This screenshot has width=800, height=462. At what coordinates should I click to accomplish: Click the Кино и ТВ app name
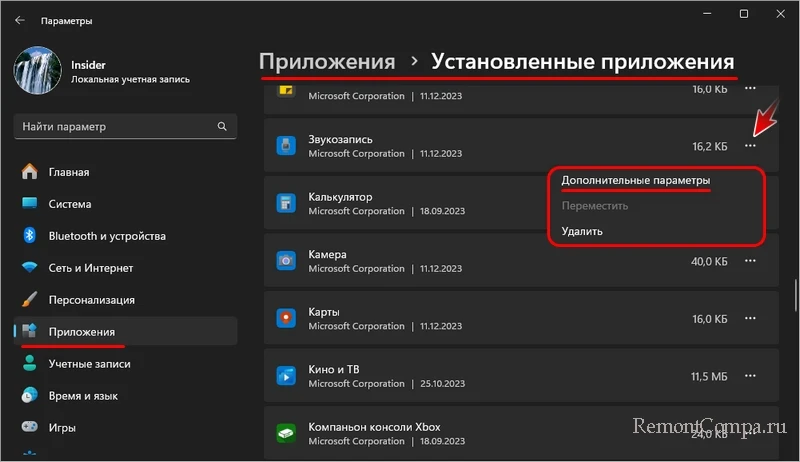click(334, 369)
